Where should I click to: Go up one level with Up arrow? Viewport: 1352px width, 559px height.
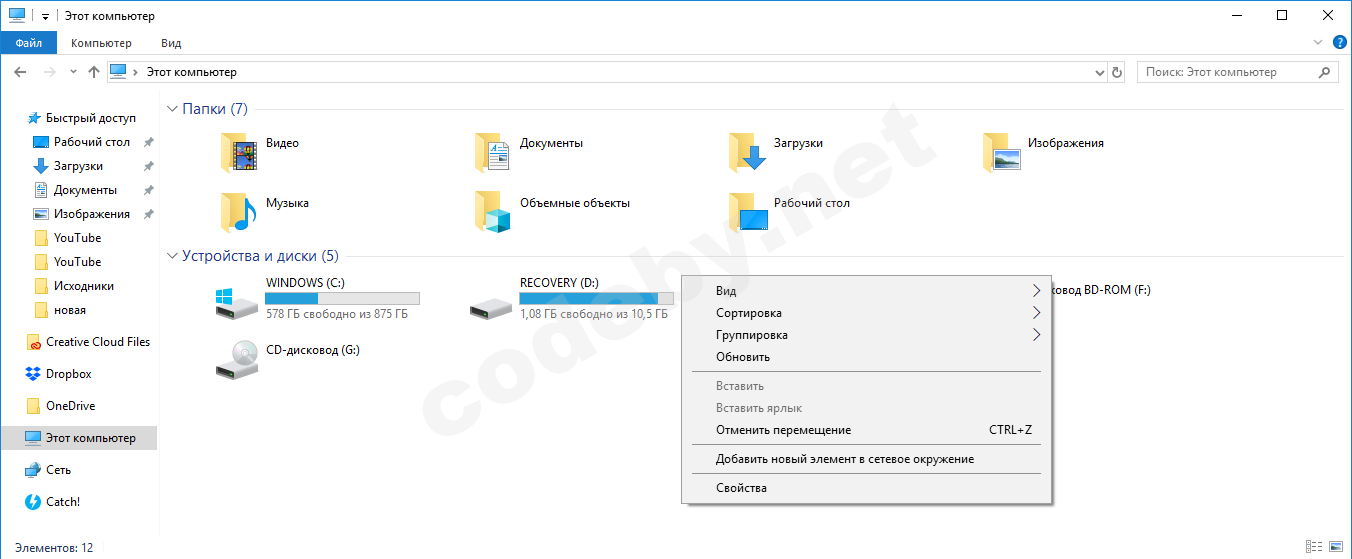point(94,72)
